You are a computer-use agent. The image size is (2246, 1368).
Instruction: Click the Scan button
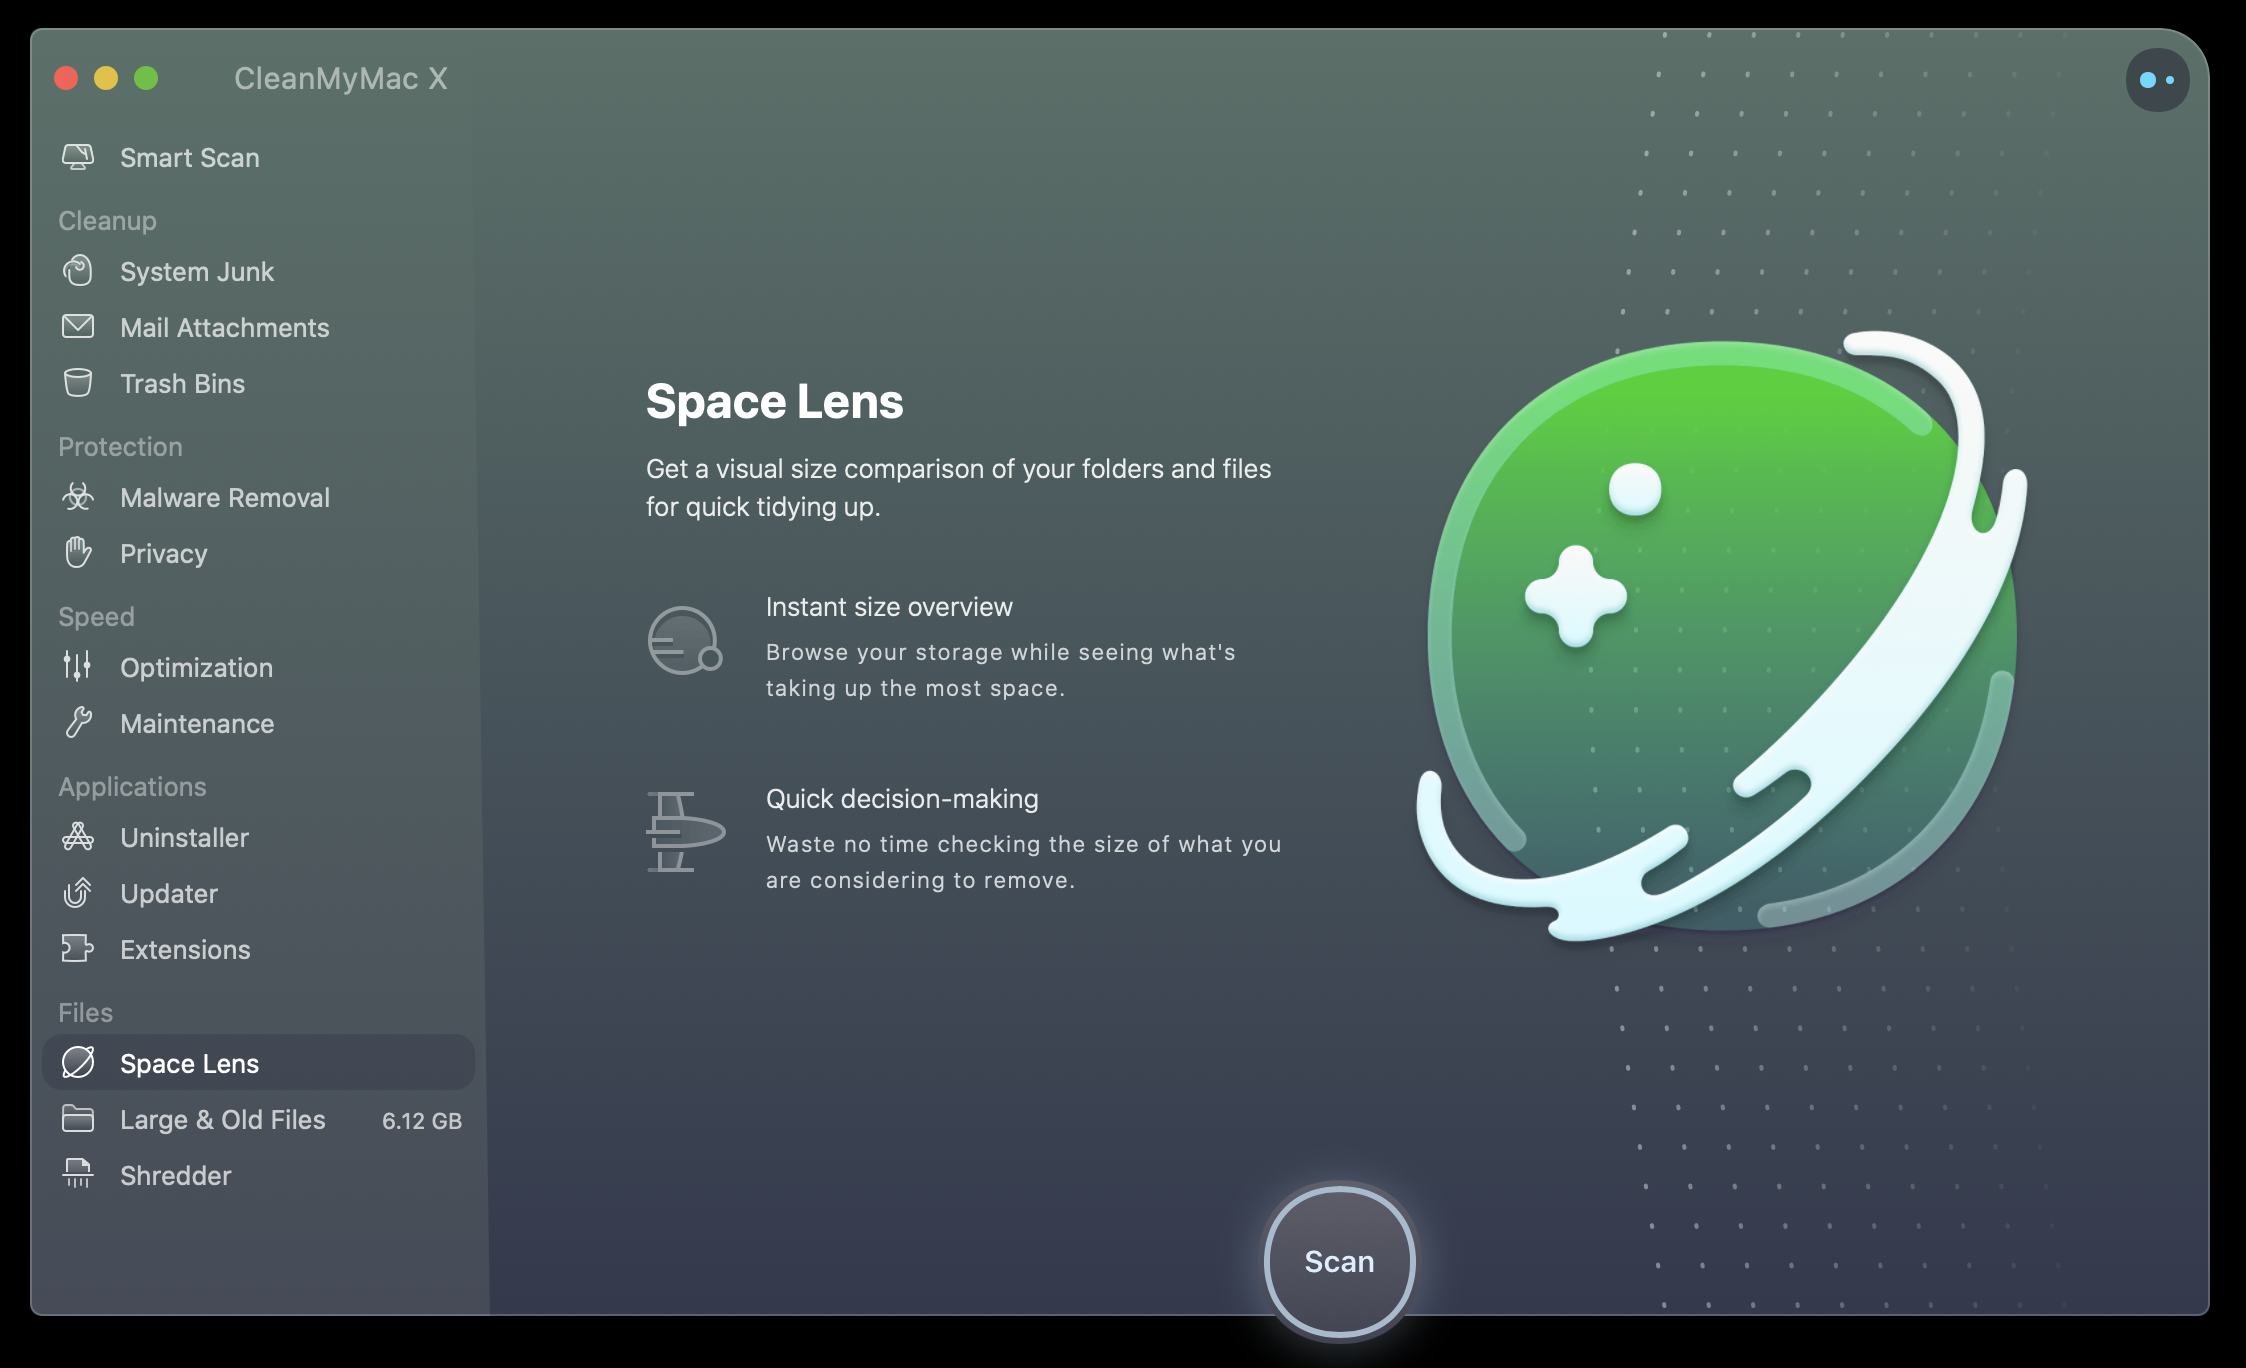coord(1340,1261)
